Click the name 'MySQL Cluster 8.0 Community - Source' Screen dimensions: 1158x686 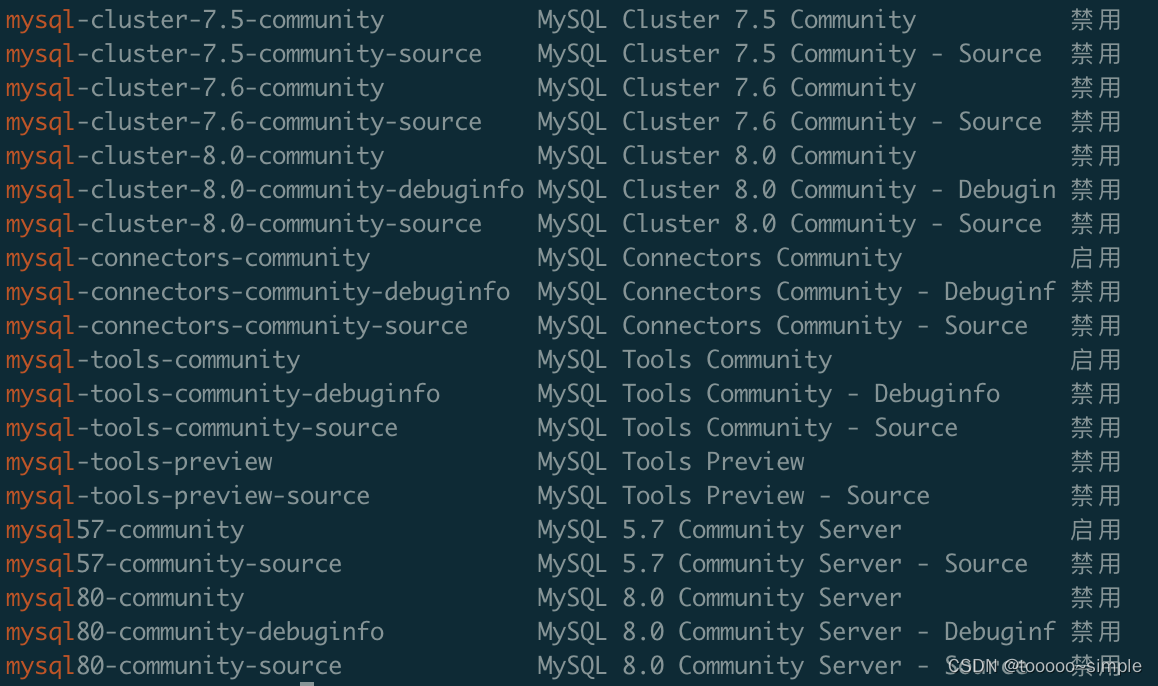point(789,224)
